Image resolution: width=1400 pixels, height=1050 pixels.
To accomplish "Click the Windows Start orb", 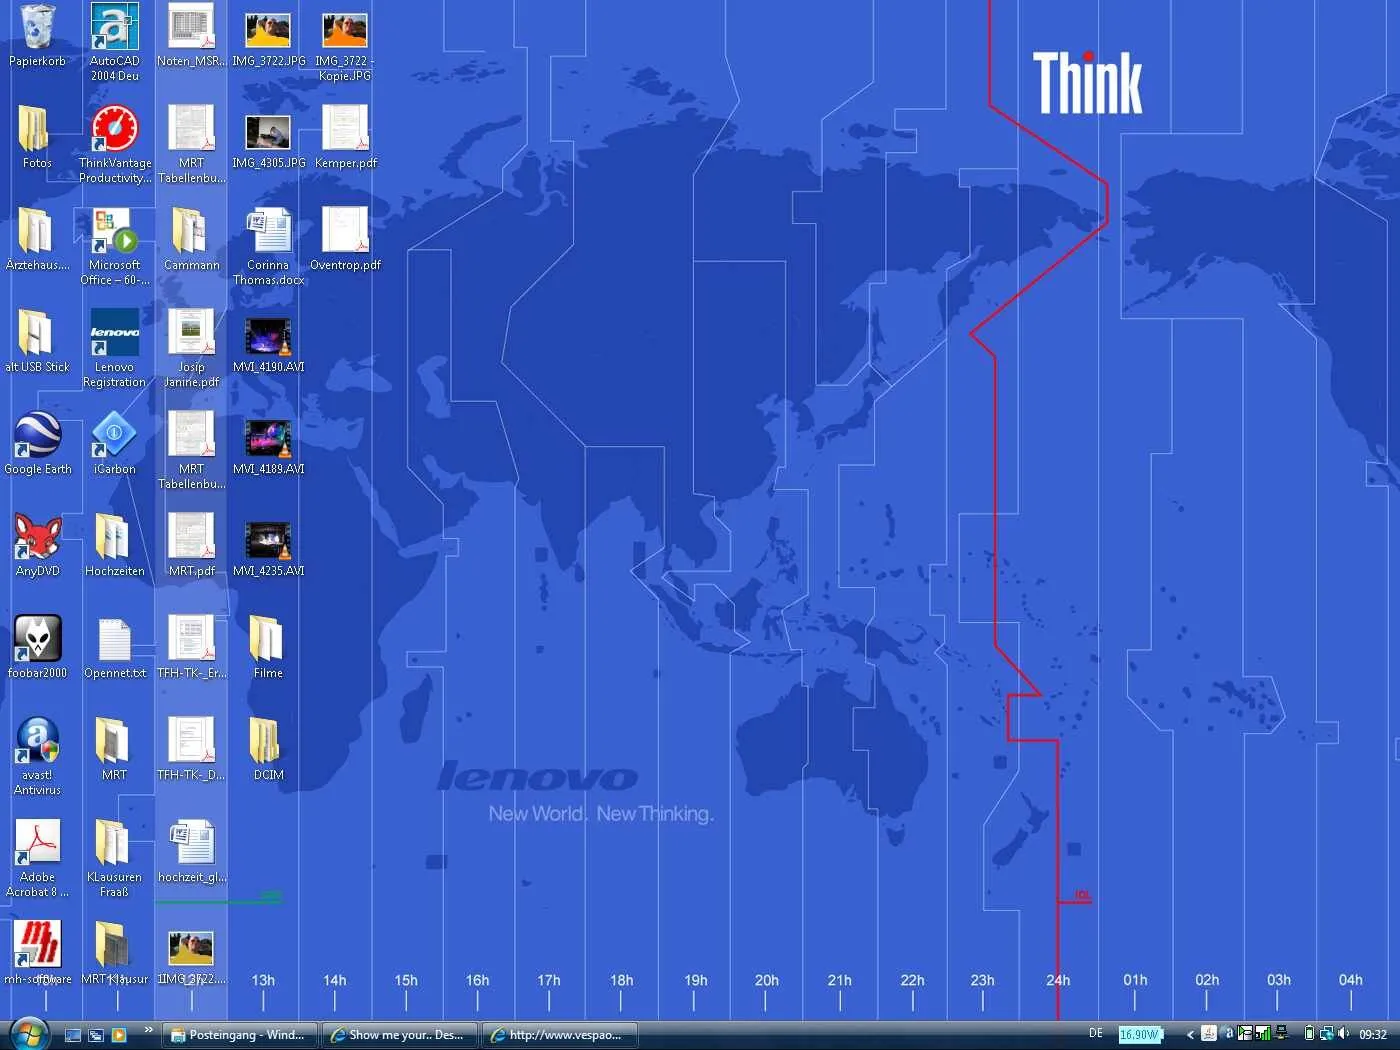I will click(x=28, y=1034).
